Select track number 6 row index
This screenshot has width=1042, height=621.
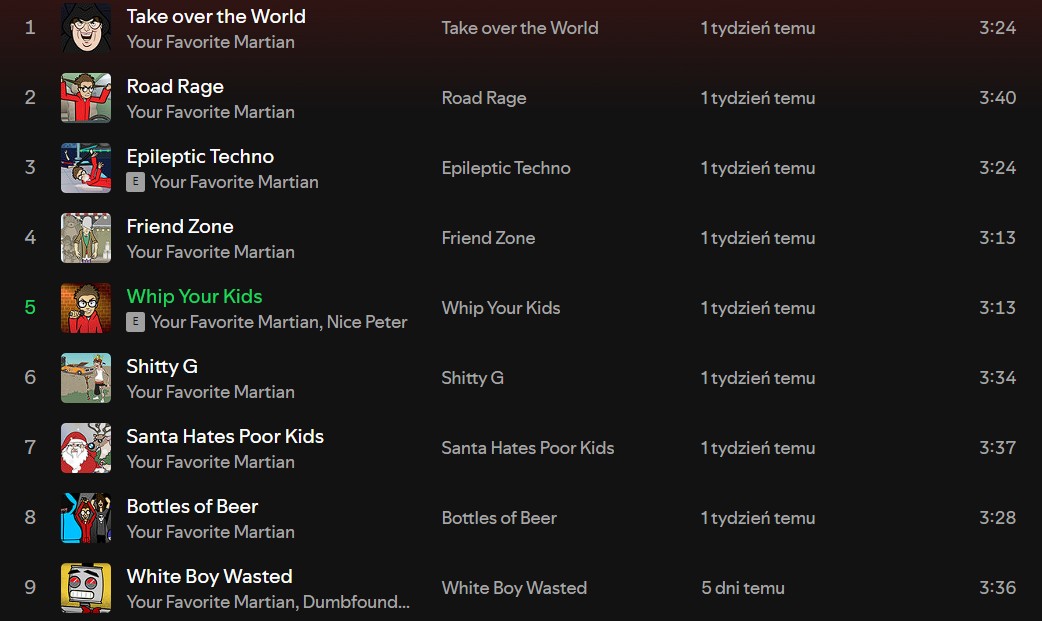pyautogui.click(x=30, y=378)
